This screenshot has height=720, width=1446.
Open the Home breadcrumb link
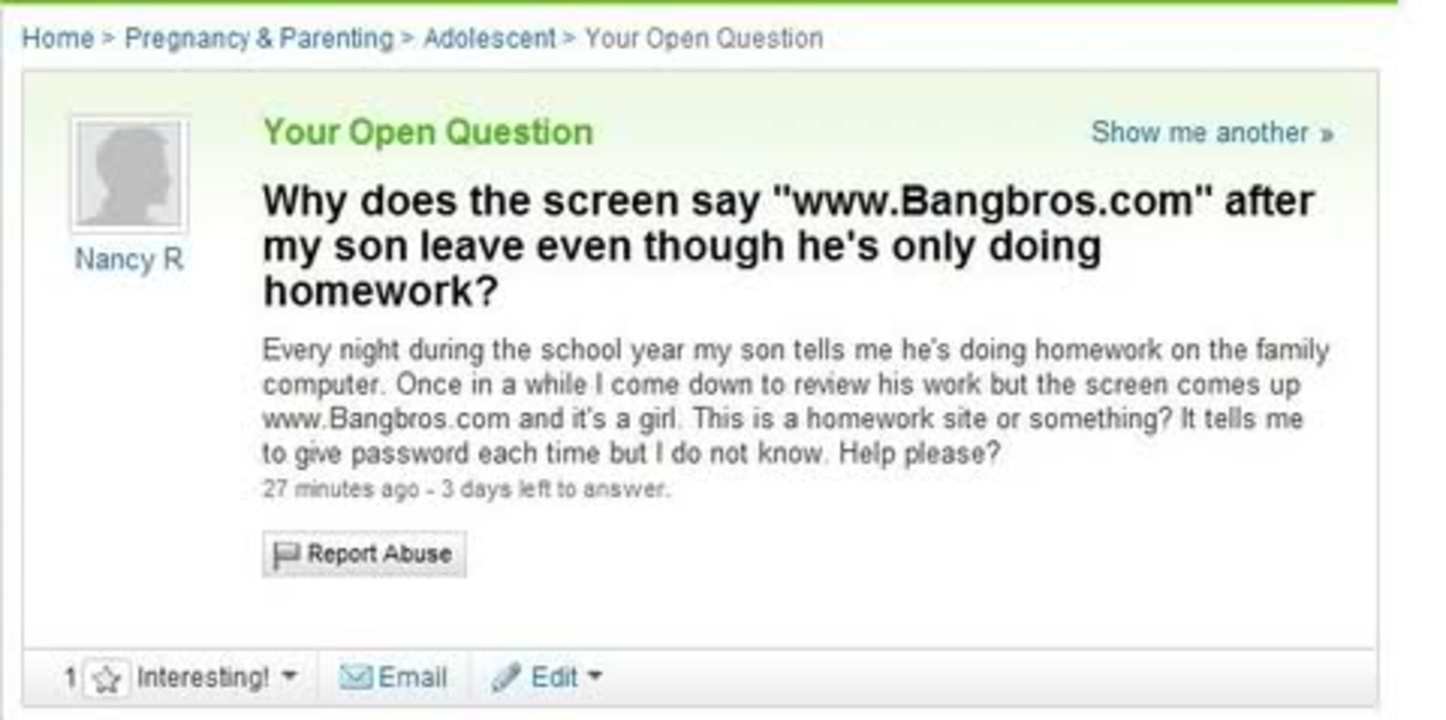pos(57,38)
